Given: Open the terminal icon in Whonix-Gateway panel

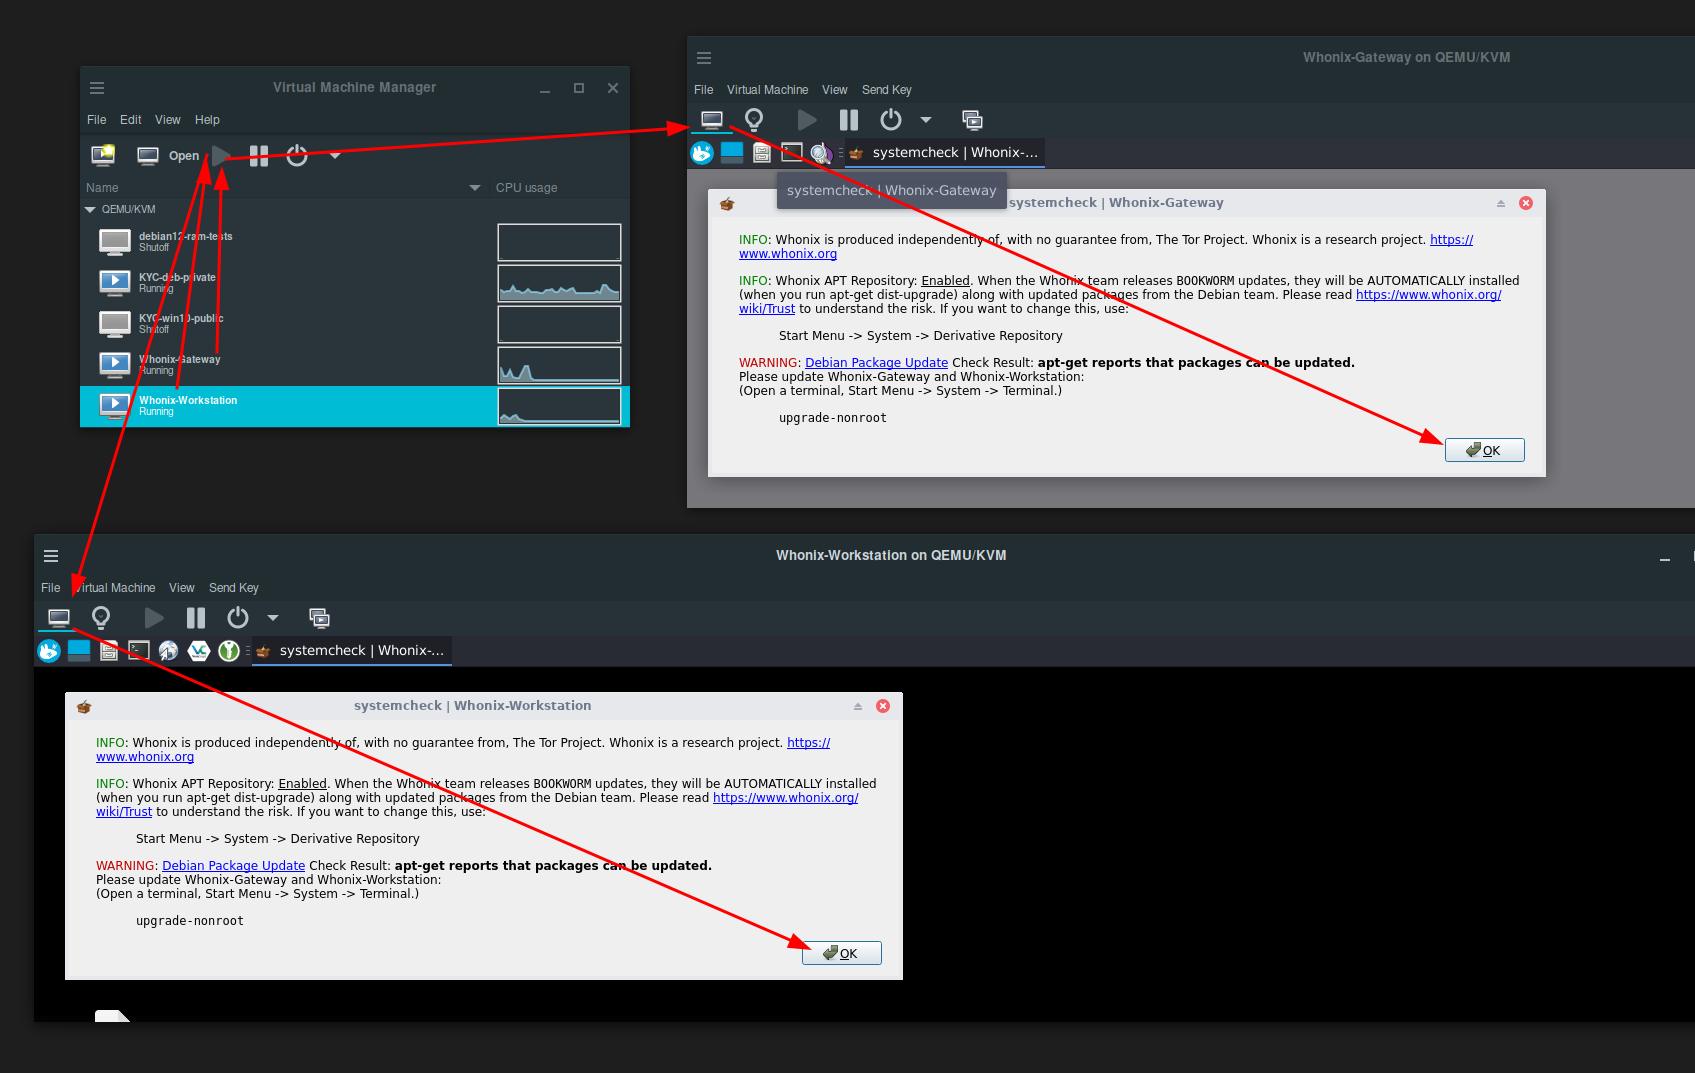Looking at the screenshot, I should 792,153.
